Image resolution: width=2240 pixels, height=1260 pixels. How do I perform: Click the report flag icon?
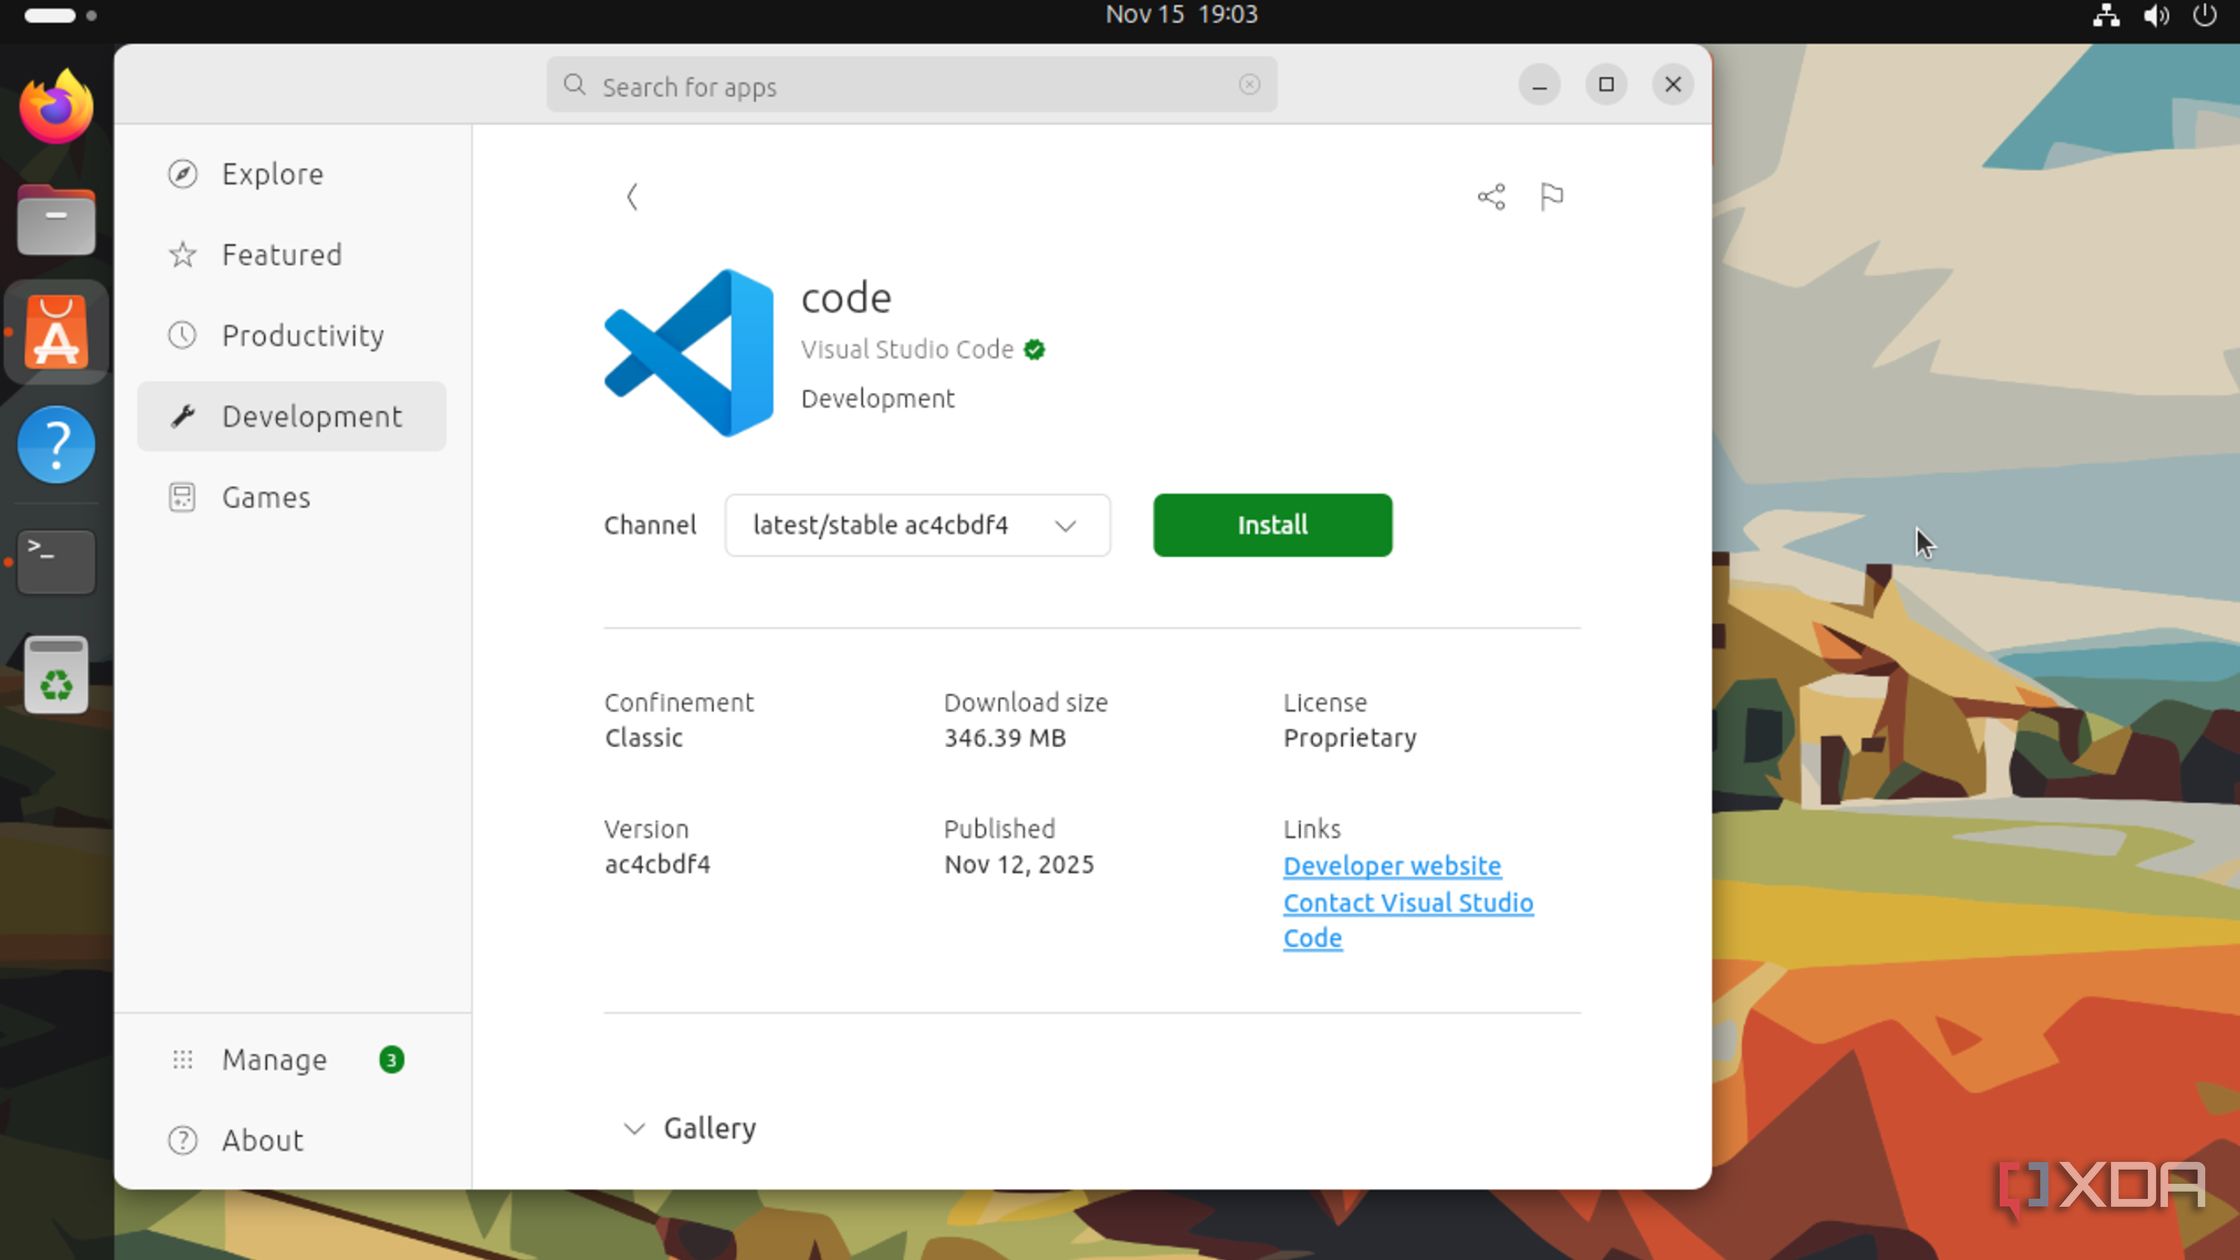tap(1551, 197)
